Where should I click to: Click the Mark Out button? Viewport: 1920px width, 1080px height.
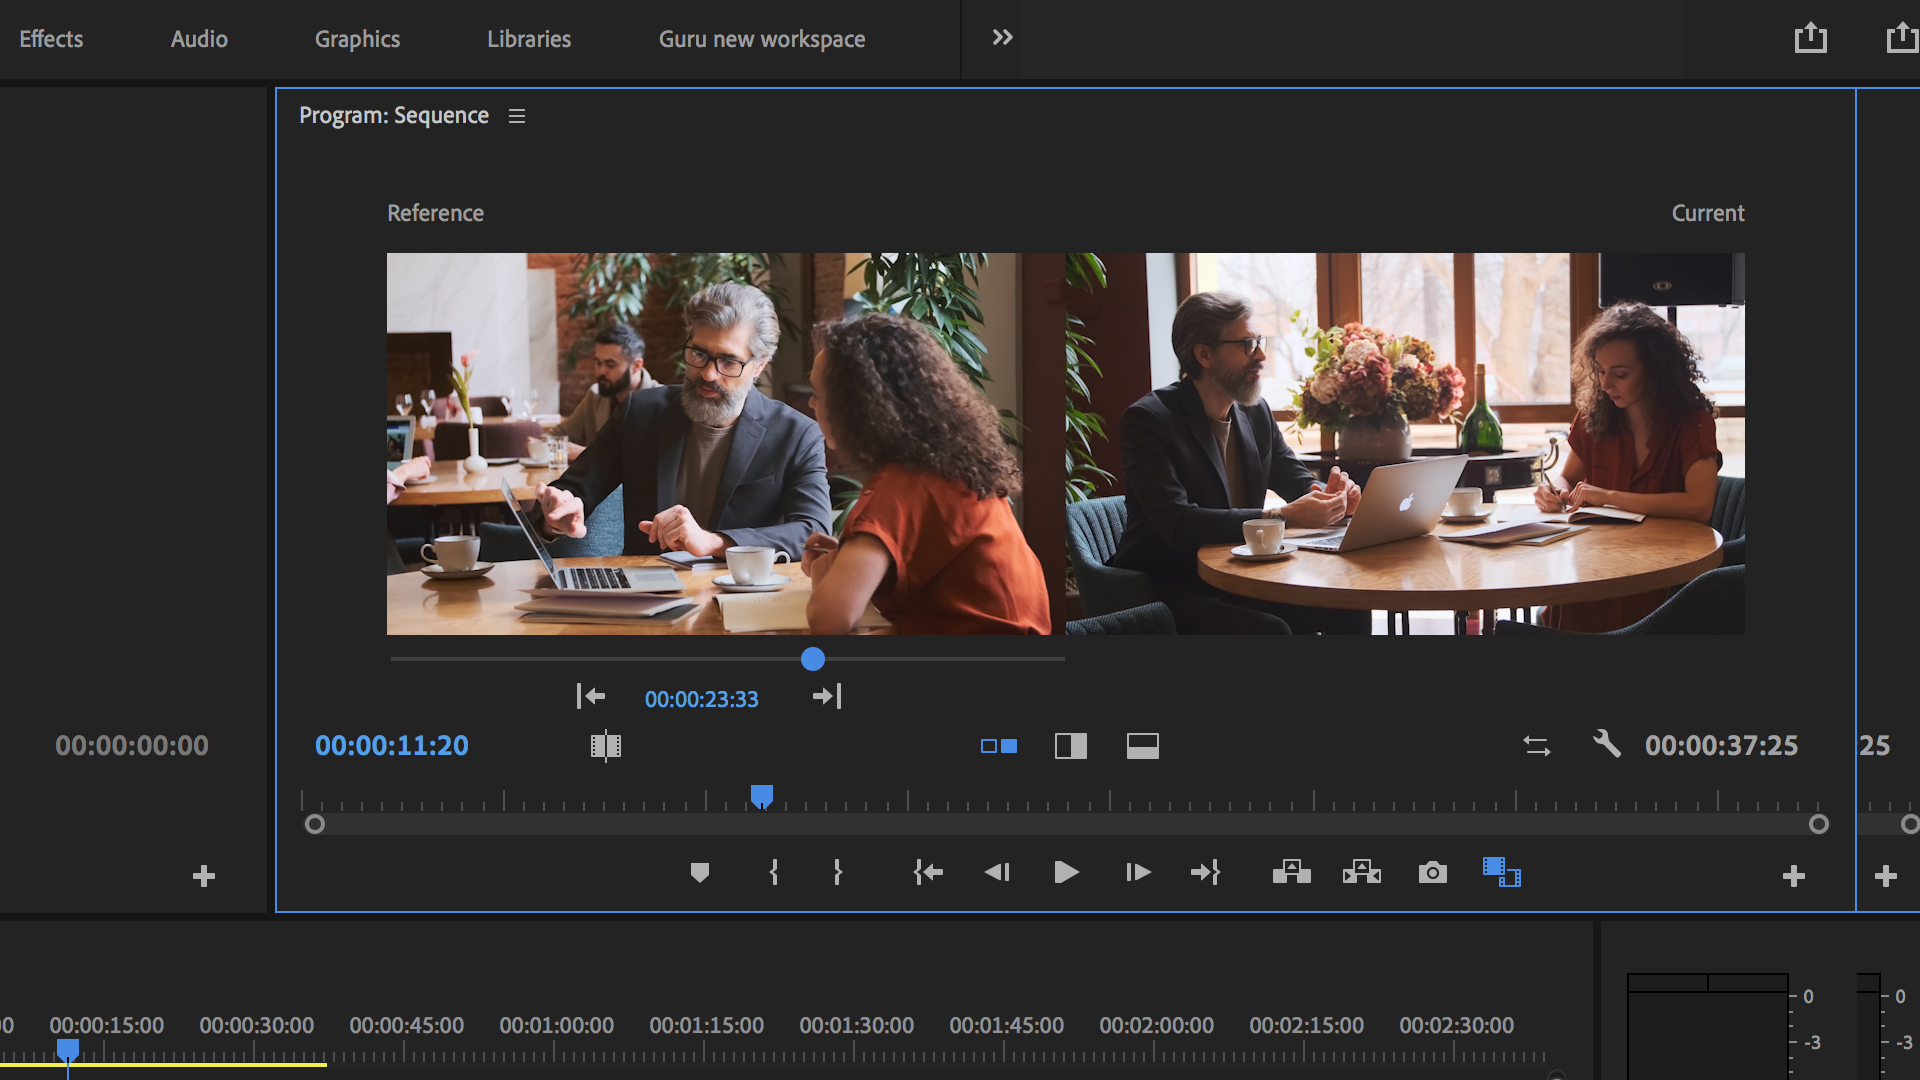[x=838, y=873]
